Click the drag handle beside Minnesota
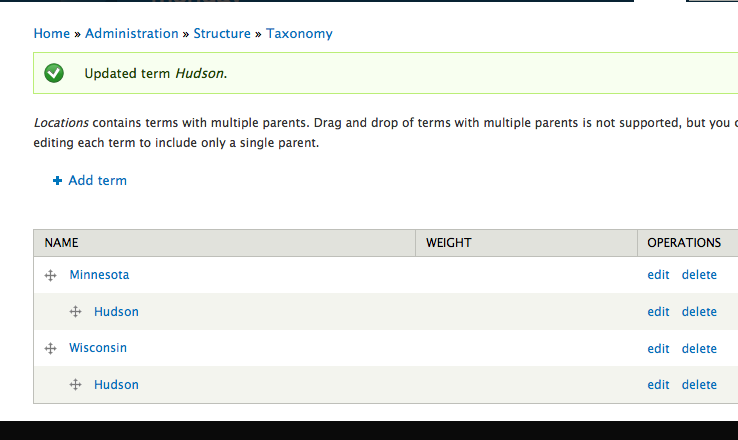The image size is (738, 440). (50, 275)
